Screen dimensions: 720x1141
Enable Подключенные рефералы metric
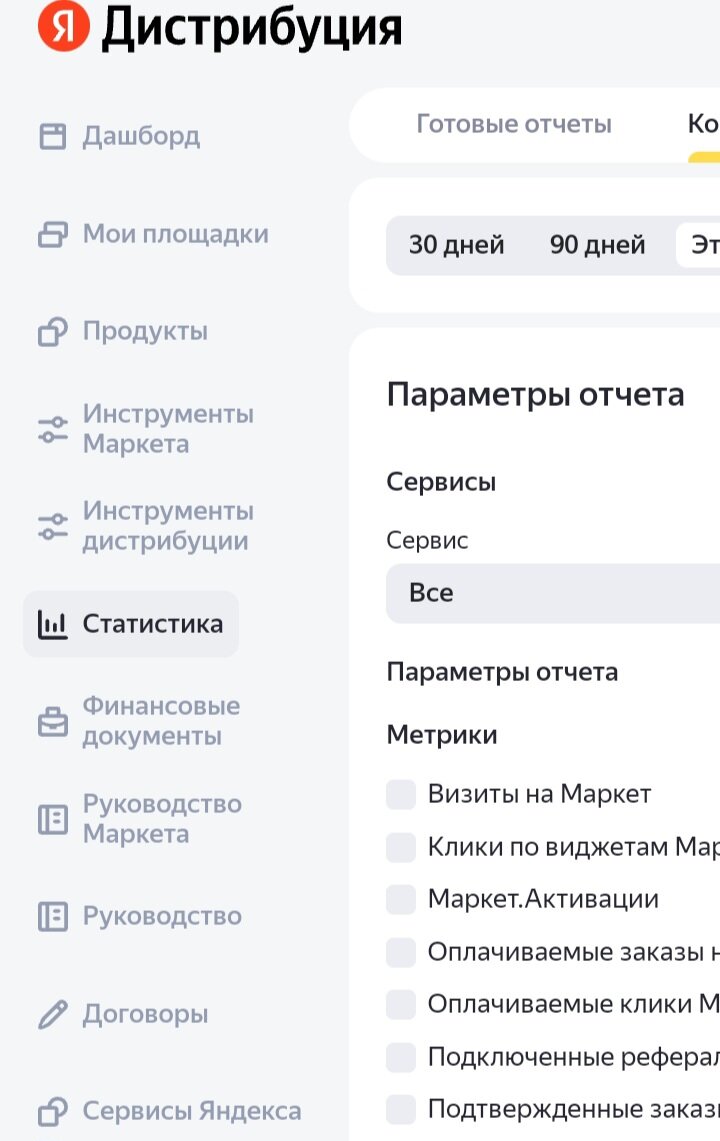399,1056
